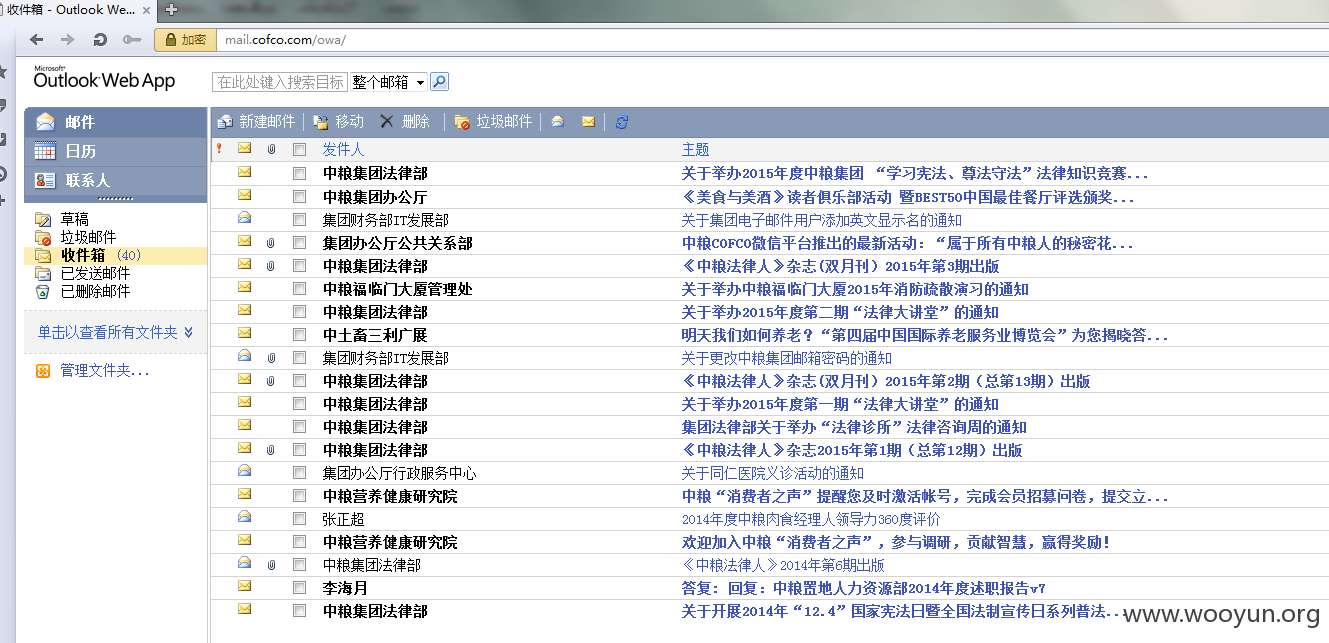Image resolution: width=1329 pixels, height=643 pixels.
Task: Refresh the mail list with the blue arrows icon
Action: (622, 122)
